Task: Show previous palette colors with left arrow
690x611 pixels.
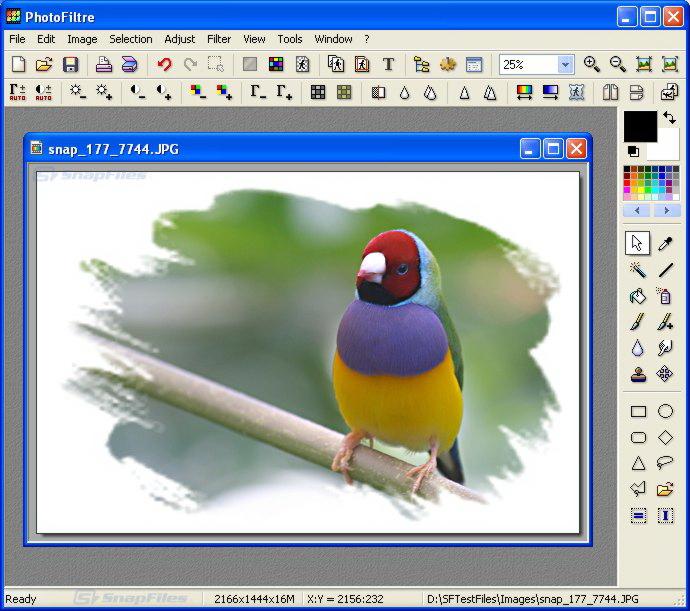Action: [x=637, y=210]
